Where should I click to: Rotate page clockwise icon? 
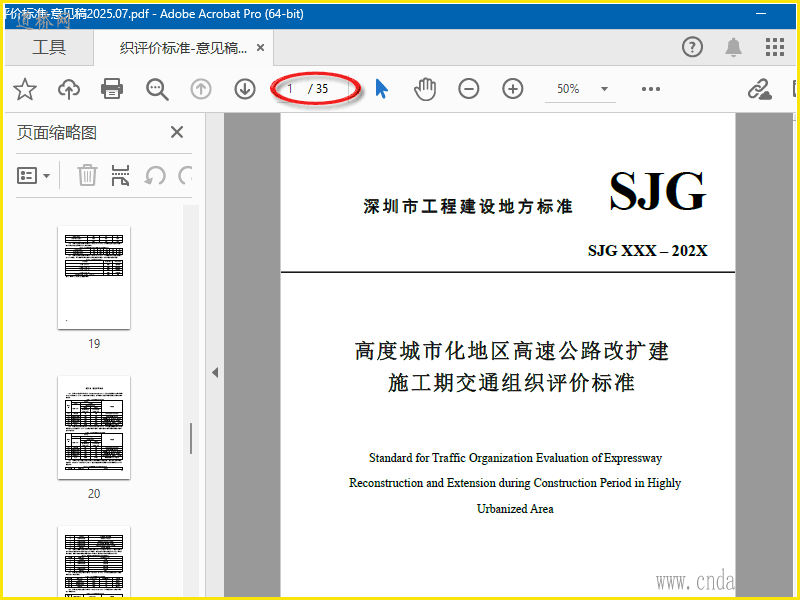tap(185, 176)
